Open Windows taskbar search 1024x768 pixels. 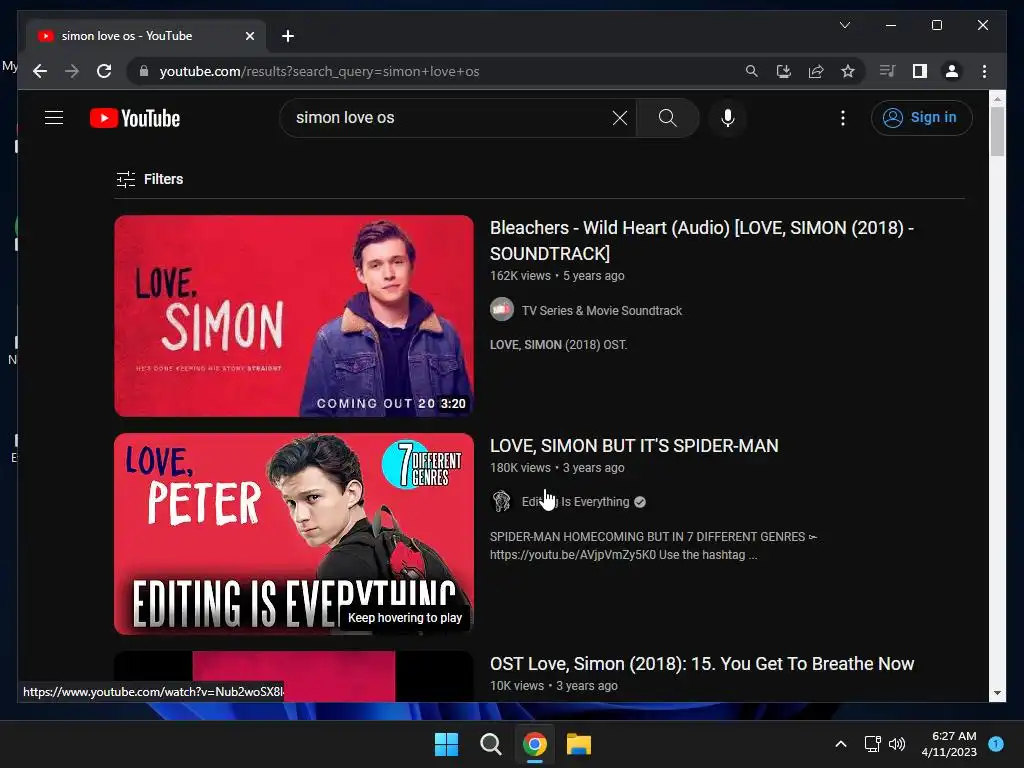(x=490, y=744)
